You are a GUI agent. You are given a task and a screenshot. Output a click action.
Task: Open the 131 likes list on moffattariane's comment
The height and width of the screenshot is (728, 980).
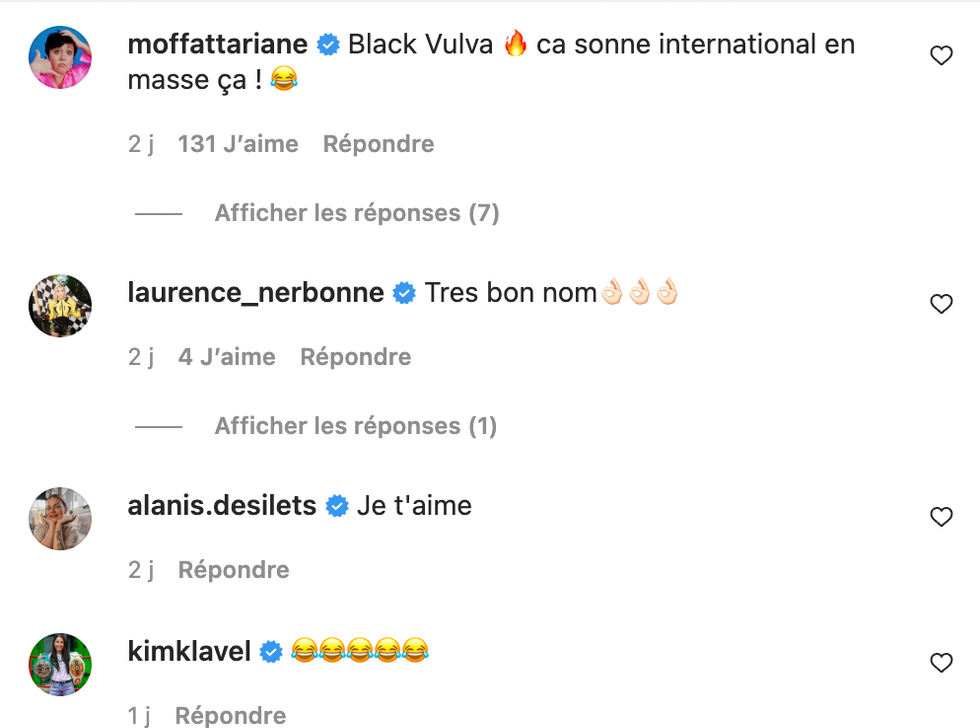point(237,144)
